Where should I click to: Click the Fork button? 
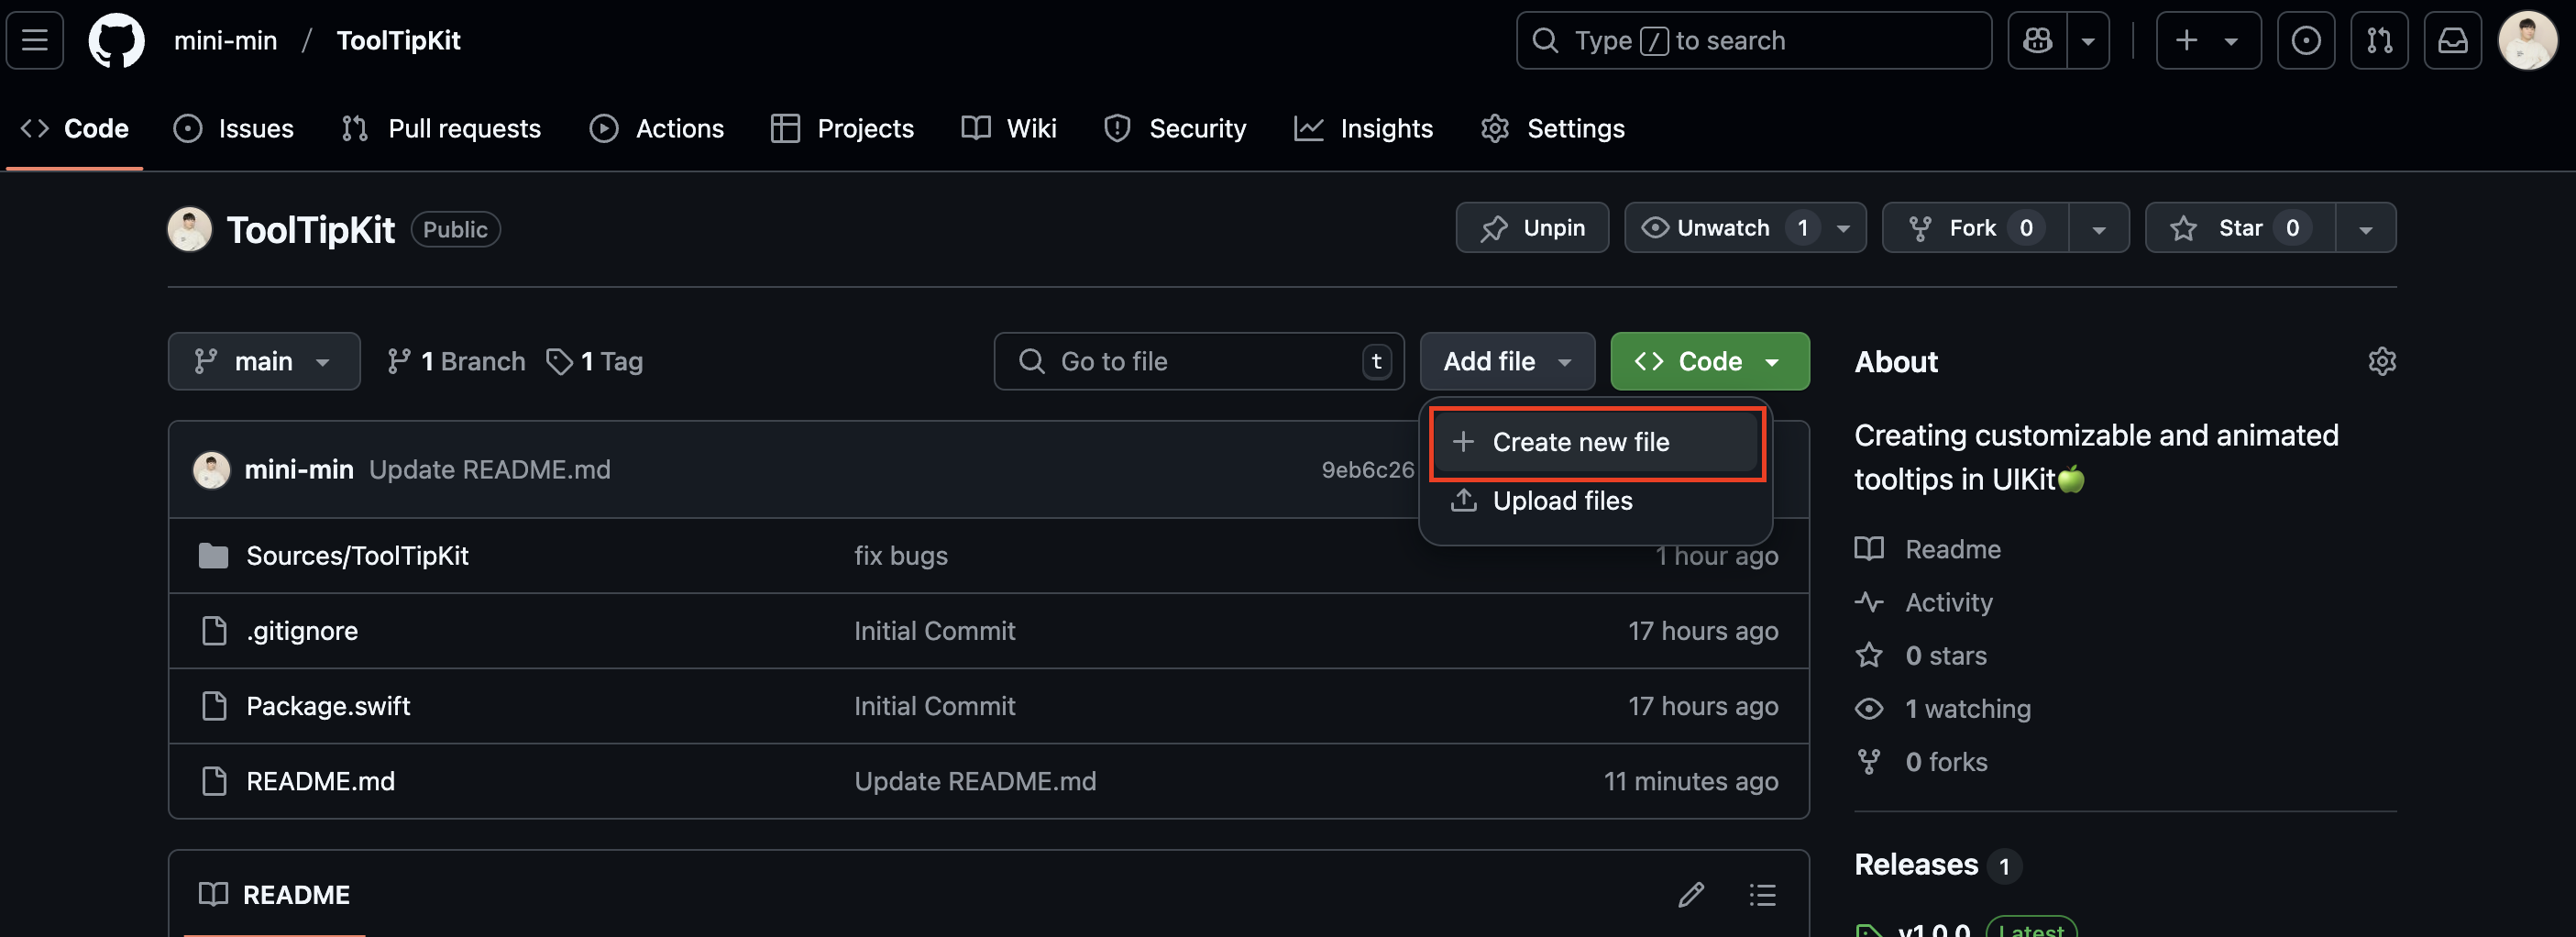click(1975, 228)
